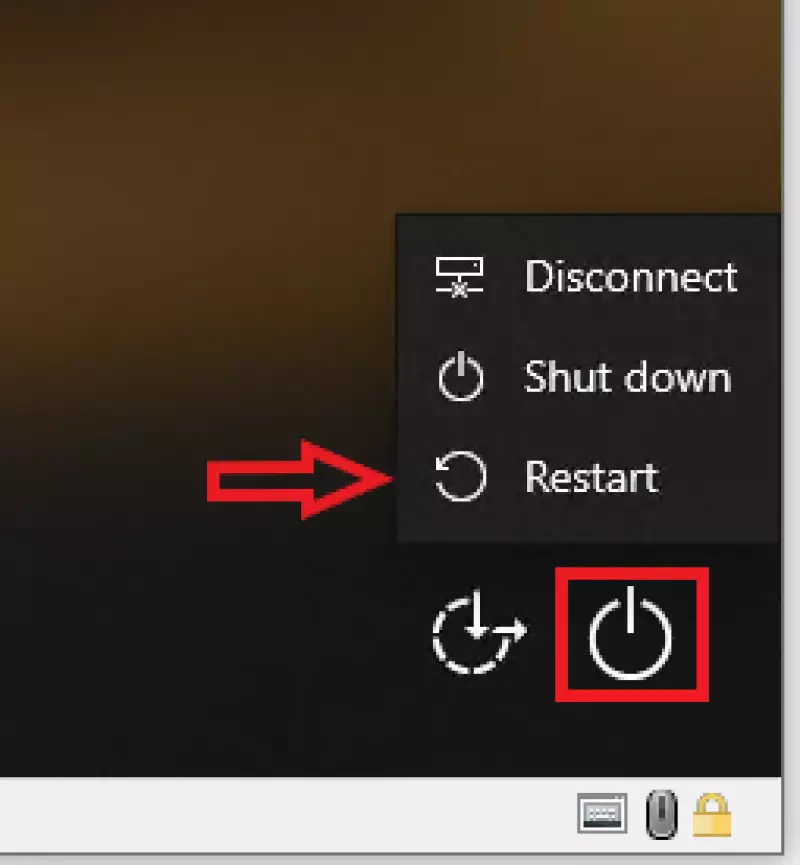
Task: Click red outline border around Power button
Action: click(x=561, y=634)
